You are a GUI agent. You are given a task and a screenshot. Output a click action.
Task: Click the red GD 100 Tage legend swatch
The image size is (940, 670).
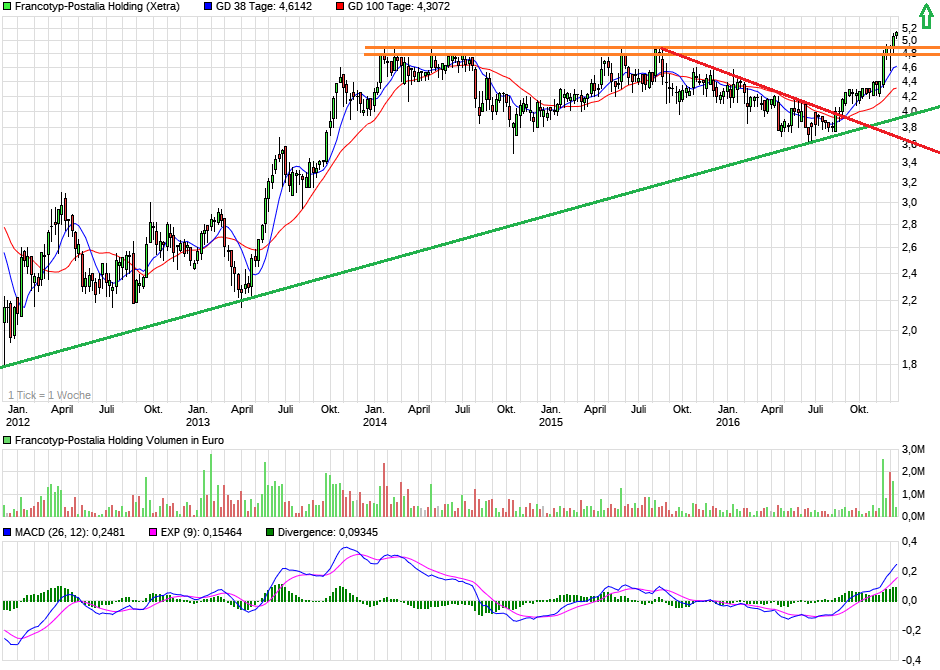click(340, 7)
